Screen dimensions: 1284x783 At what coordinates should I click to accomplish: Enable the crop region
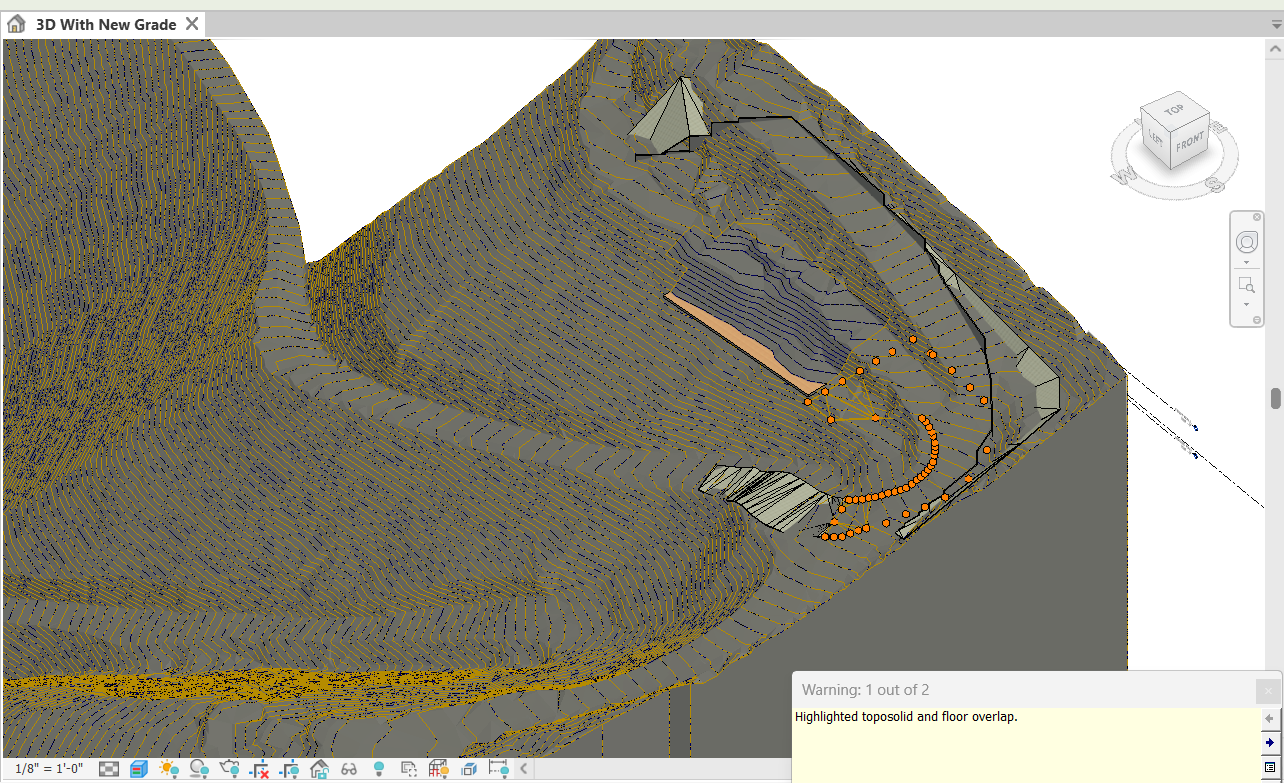[260, 769]
